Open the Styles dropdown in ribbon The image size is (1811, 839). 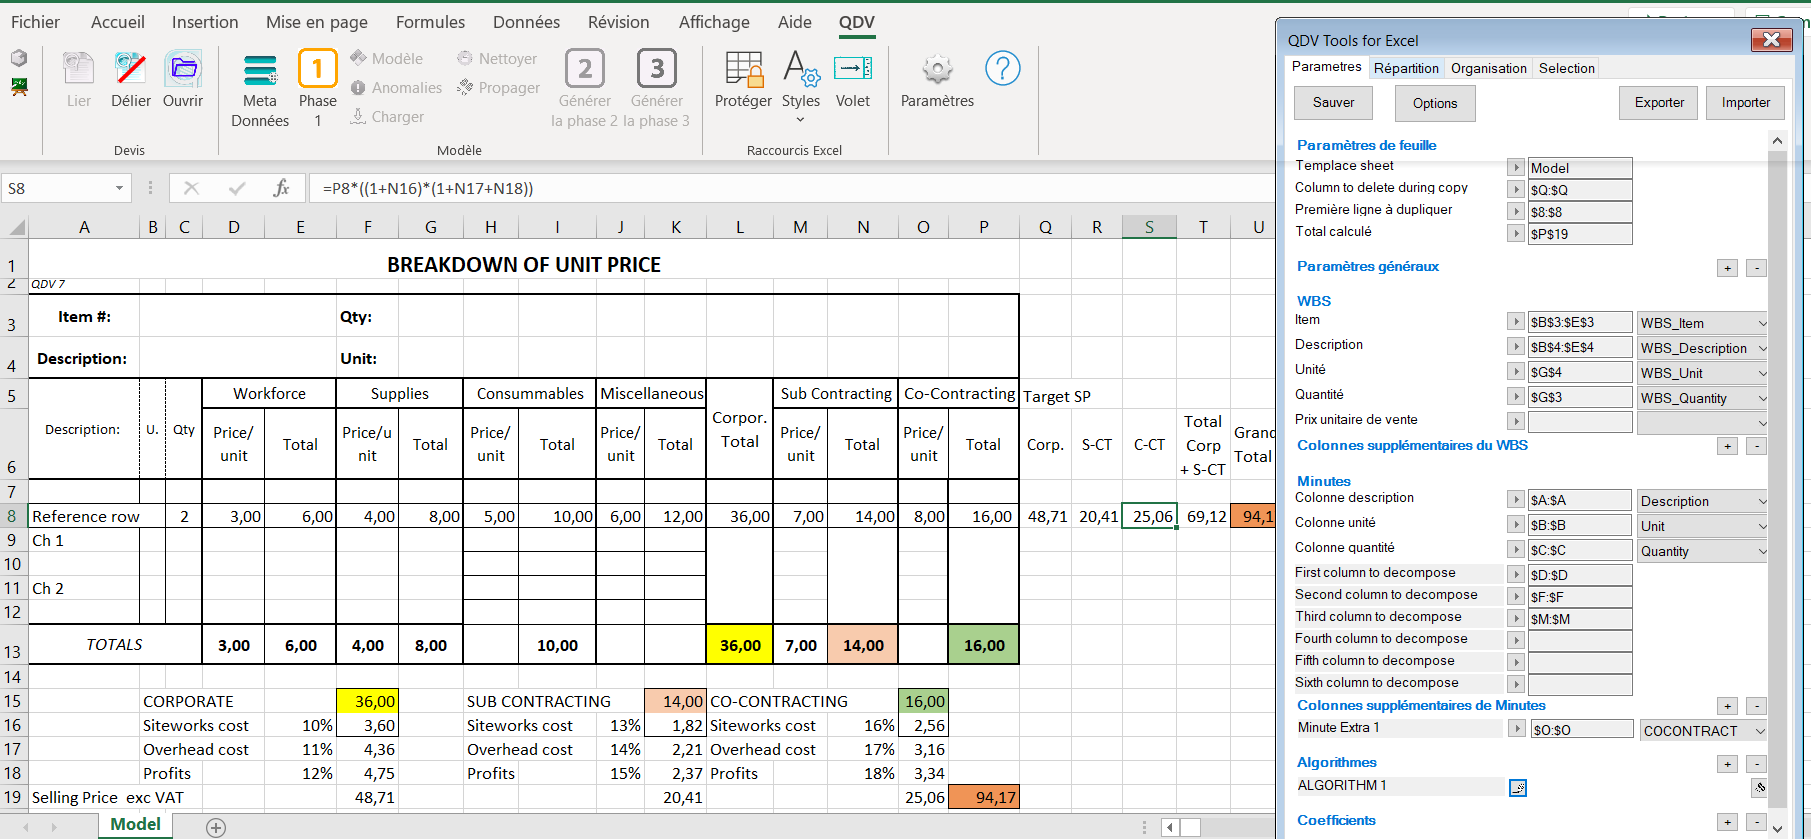point(801,120)
